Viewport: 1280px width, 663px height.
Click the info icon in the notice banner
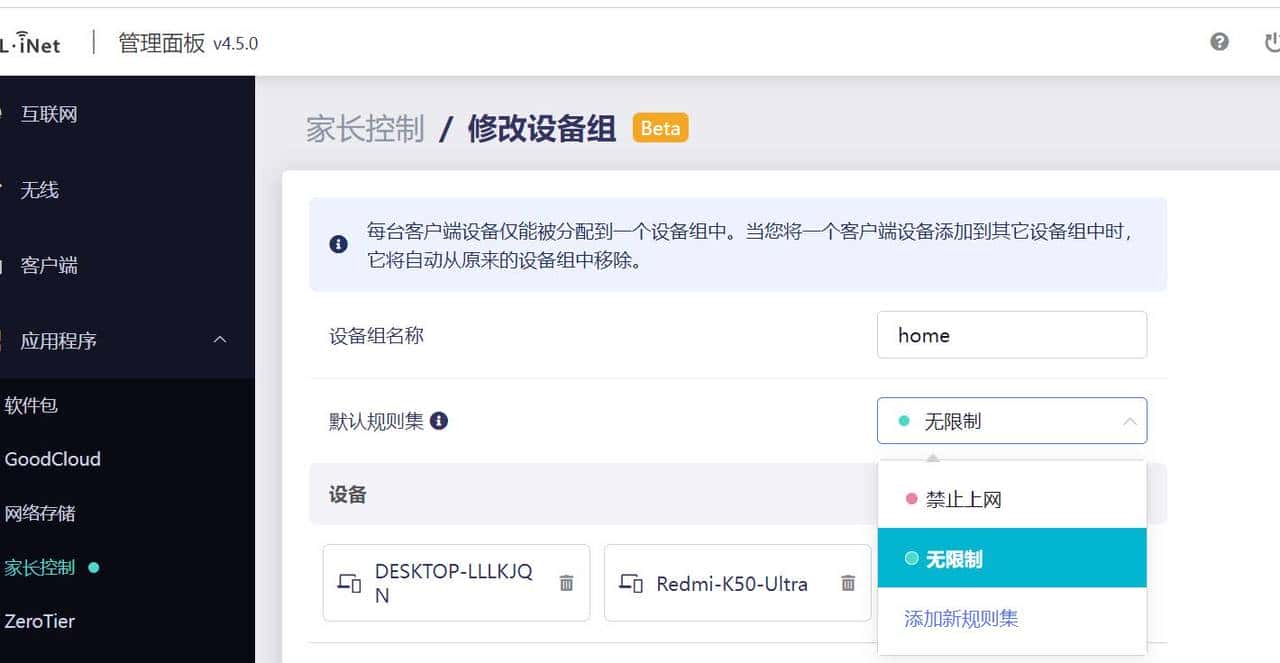338,243
